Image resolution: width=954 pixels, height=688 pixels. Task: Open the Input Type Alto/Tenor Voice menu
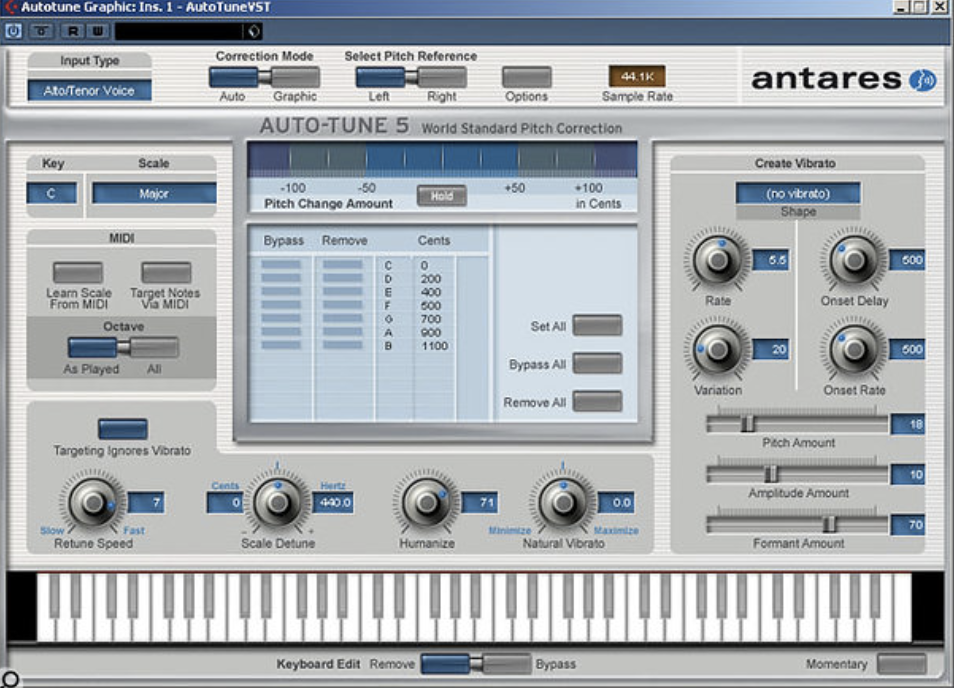tap(89, 91)
